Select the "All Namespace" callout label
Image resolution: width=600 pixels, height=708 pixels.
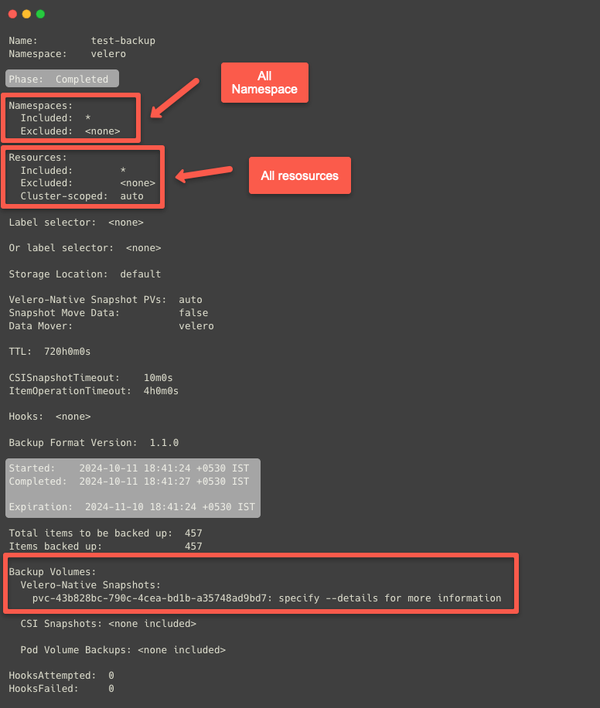[x=265, y=83]
